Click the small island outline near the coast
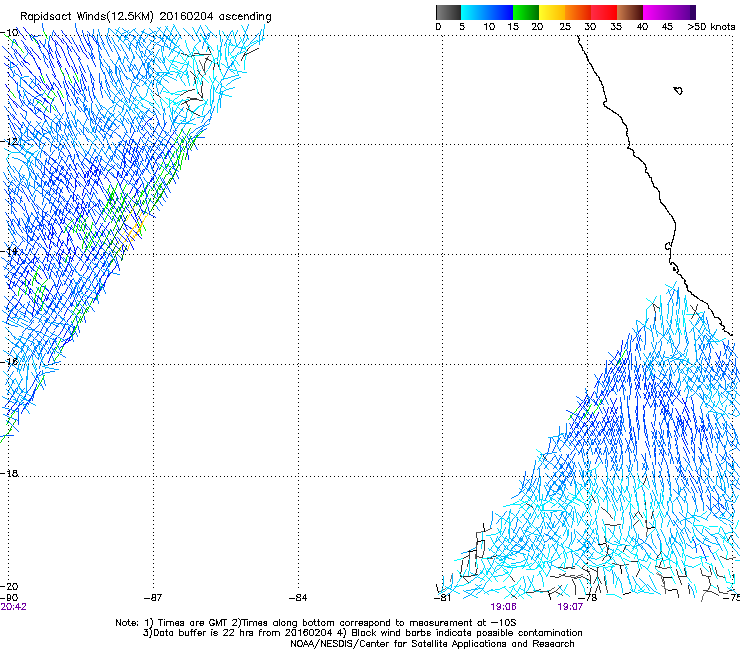 tap(678, 90)
